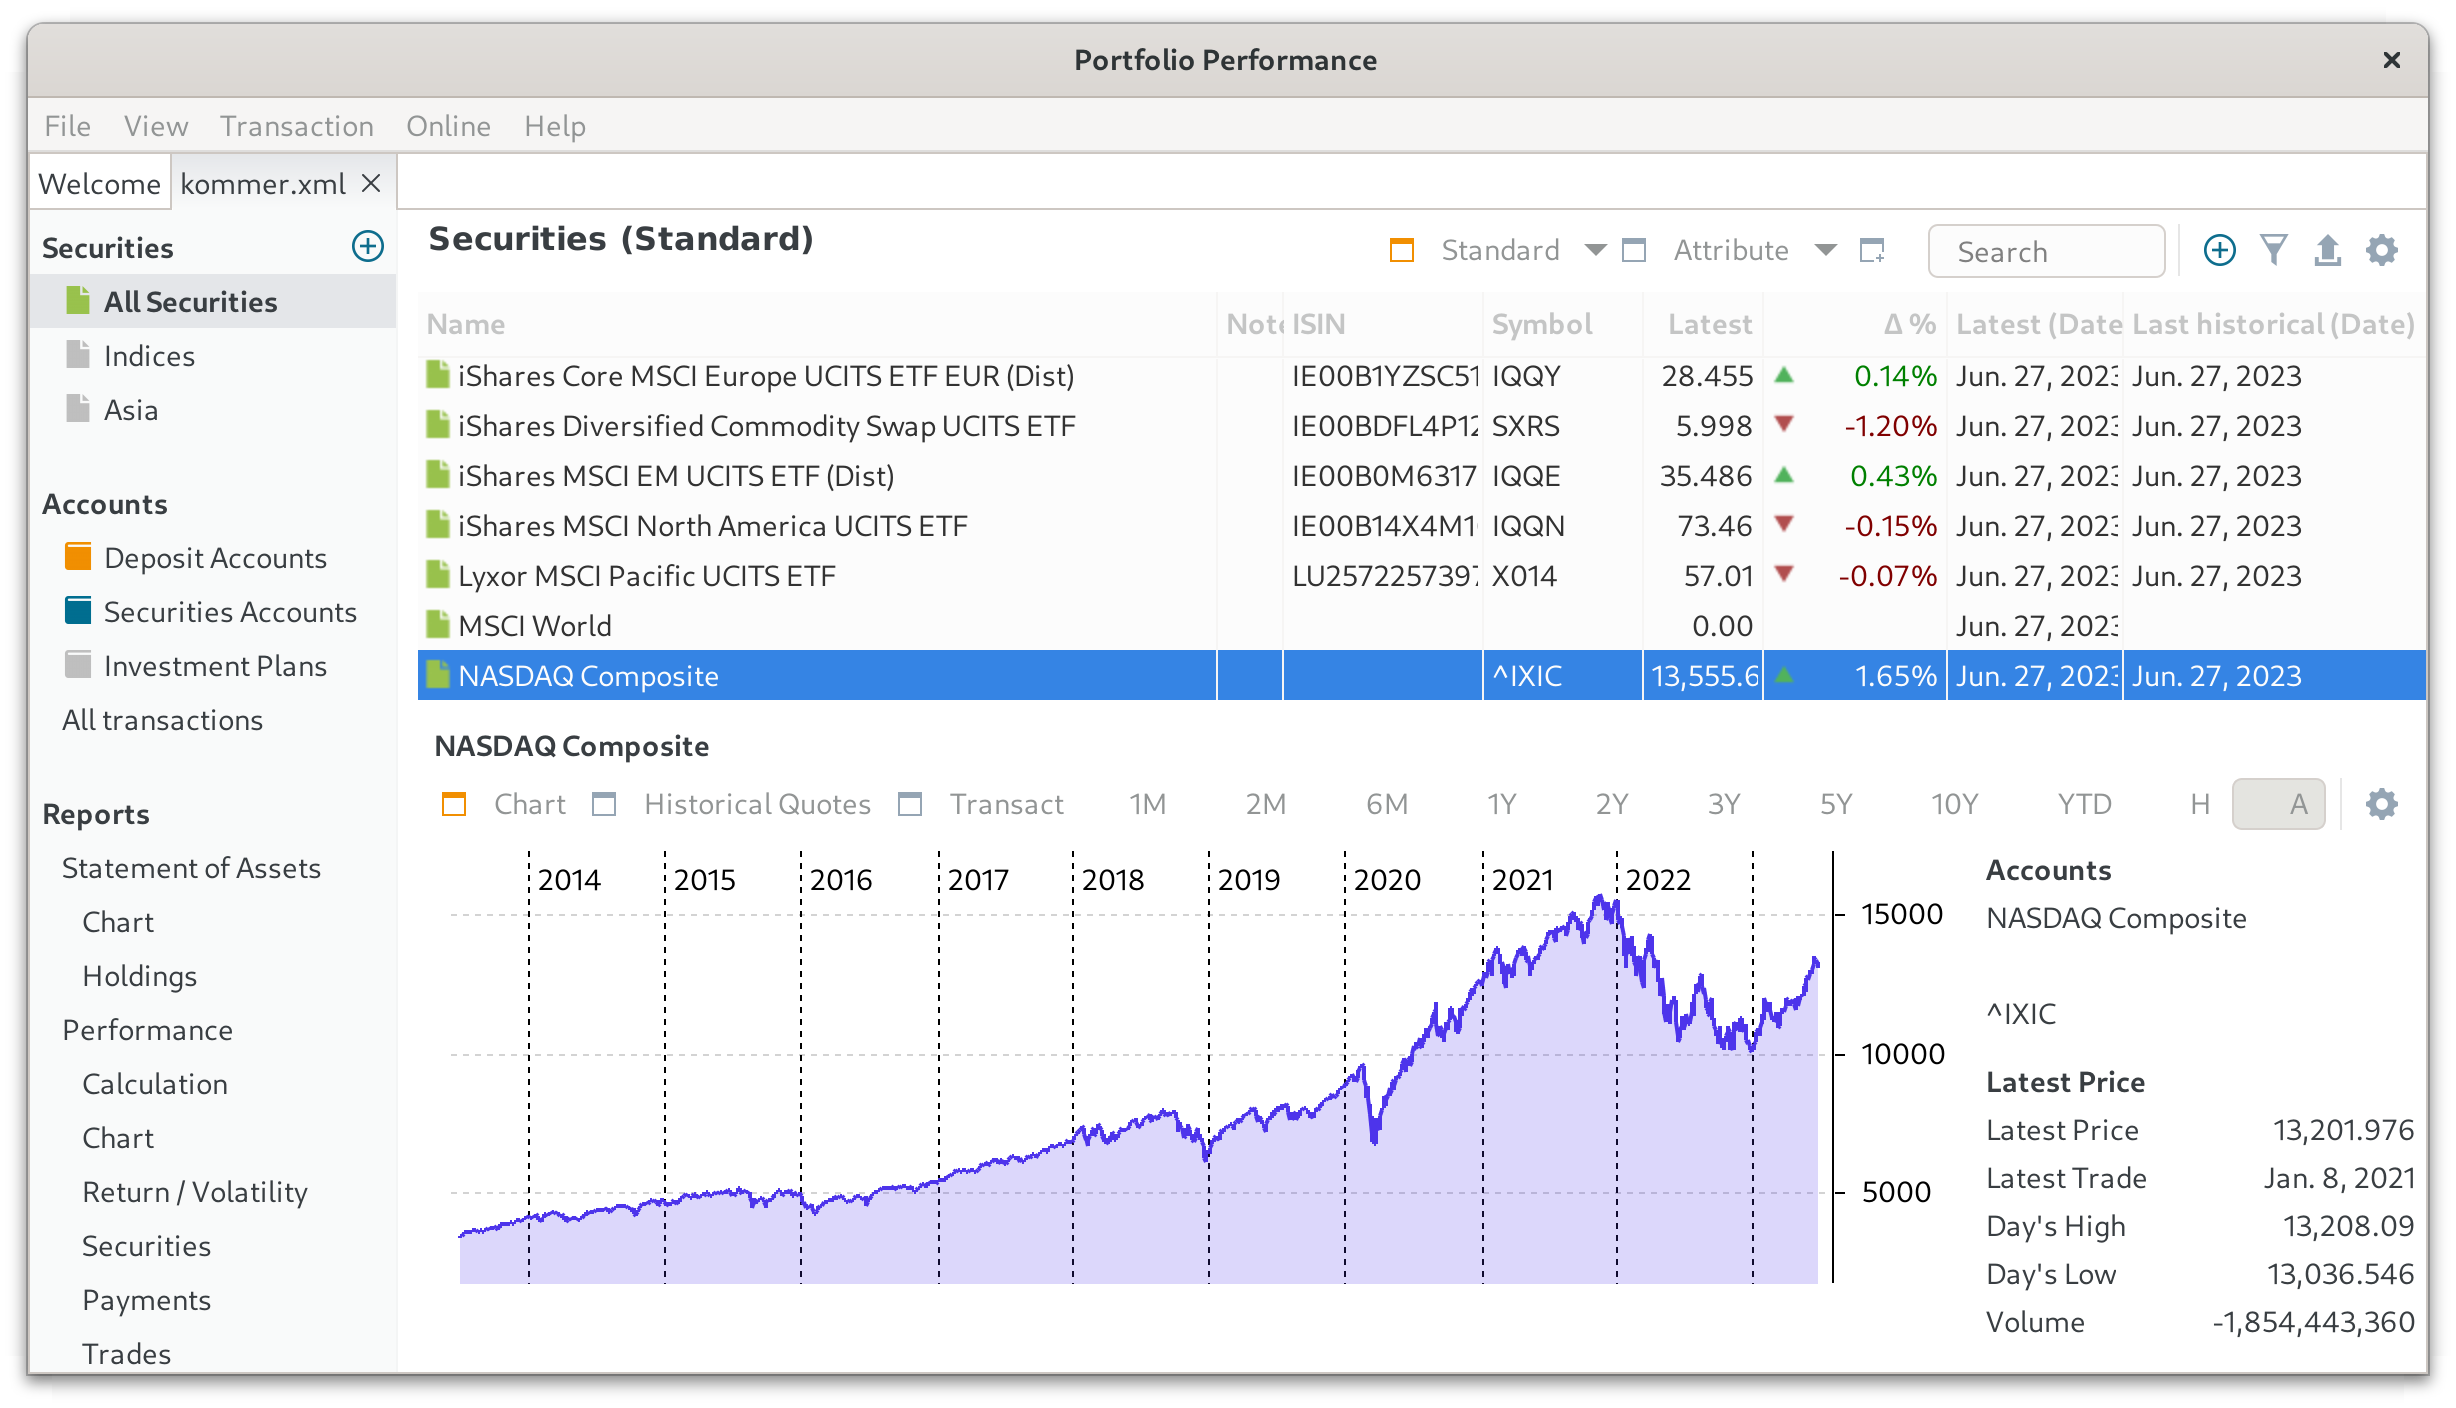Click the add security plus icon in sidebar

coord(368,247)
